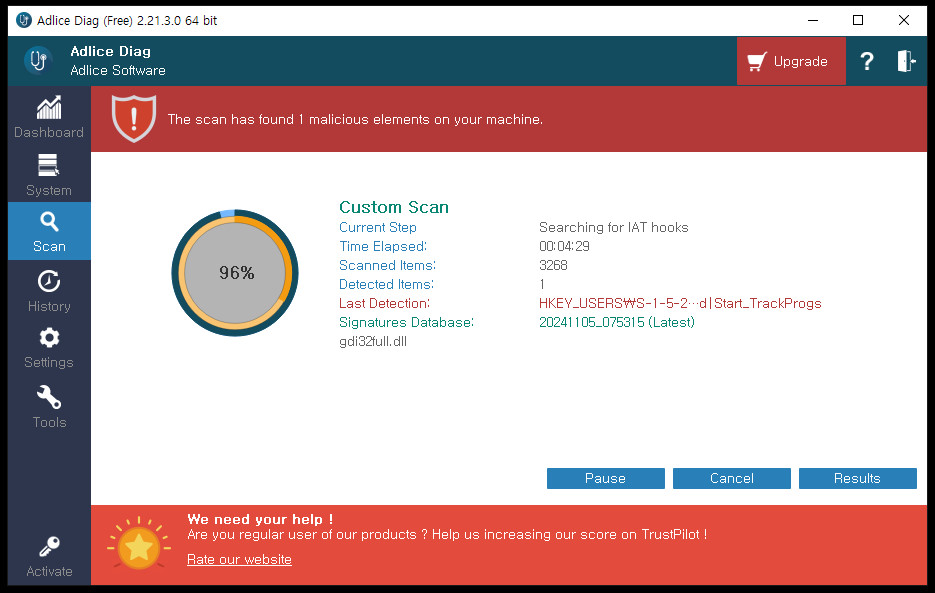Select the Scan tab in the sidebar
935x593 pixels.
49,231
